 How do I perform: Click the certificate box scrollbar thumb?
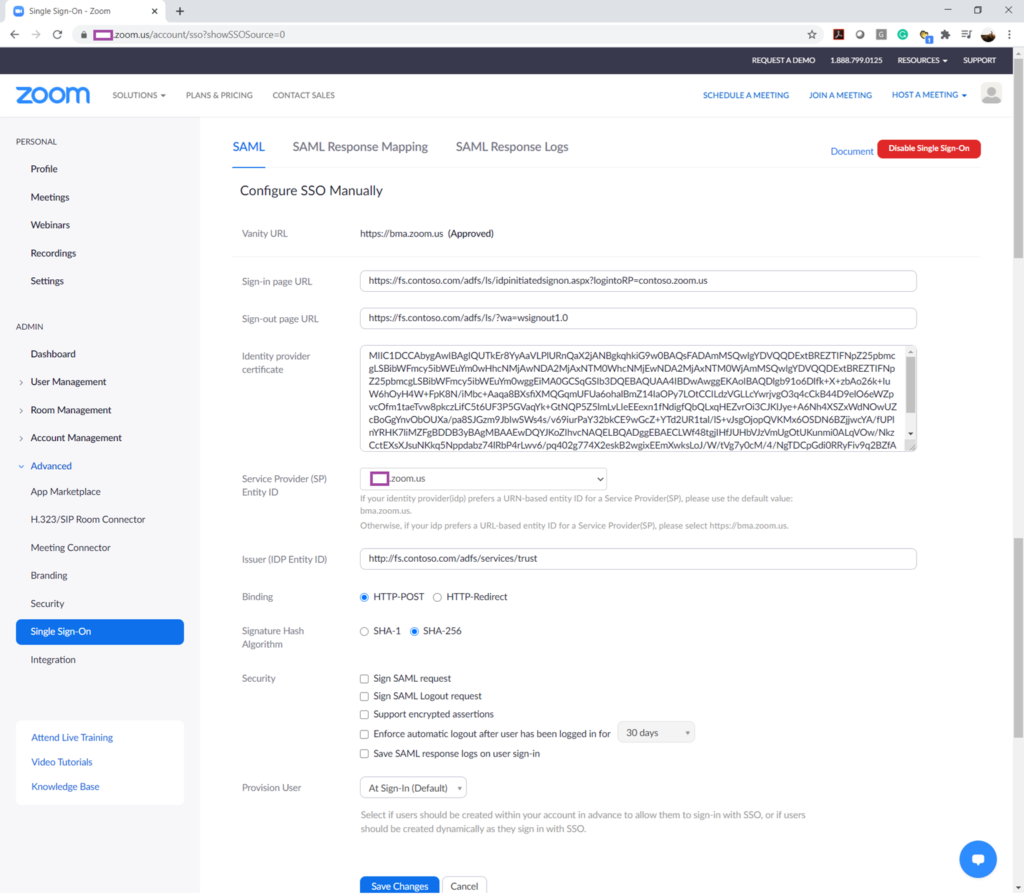point(910,385)
